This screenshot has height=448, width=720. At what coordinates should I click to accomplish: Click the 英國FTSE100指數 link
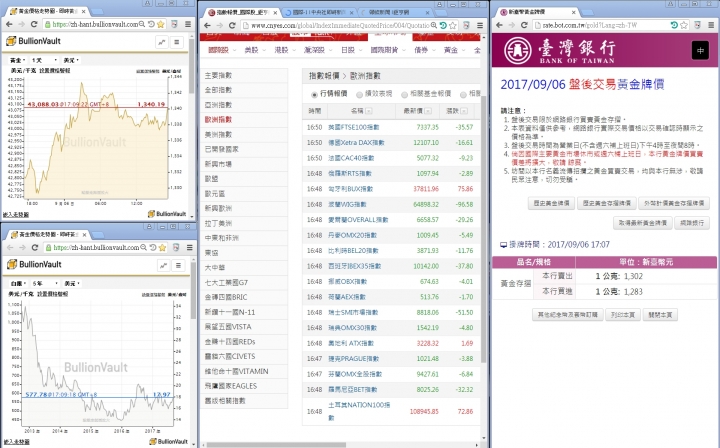coord(363,128)
